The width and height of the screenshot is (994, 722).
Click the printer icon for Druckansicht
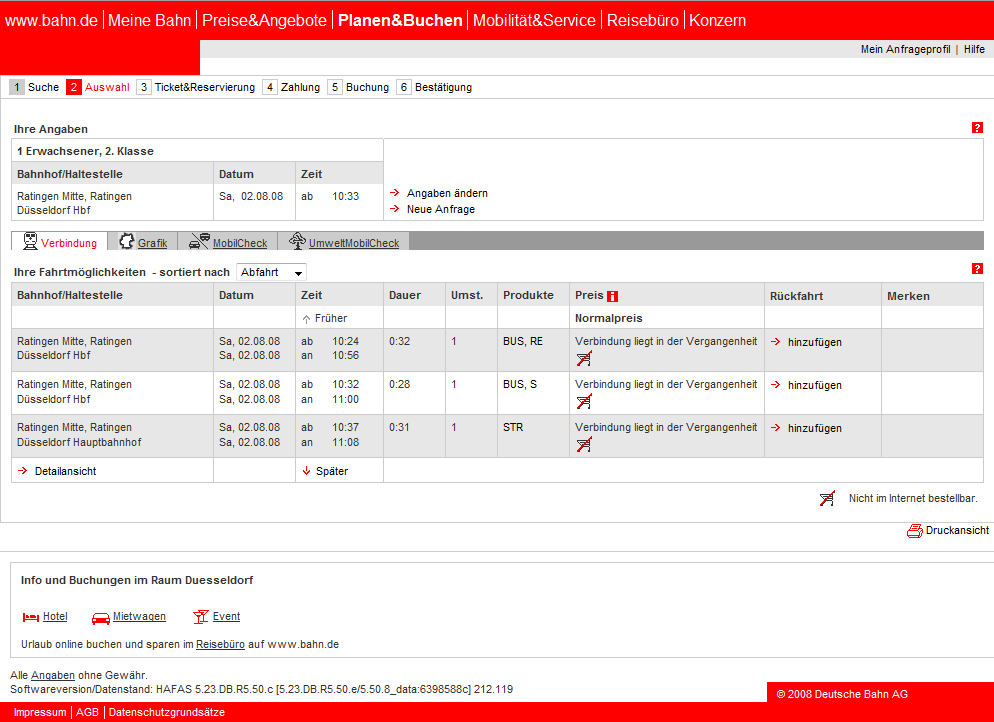[914, 531]
